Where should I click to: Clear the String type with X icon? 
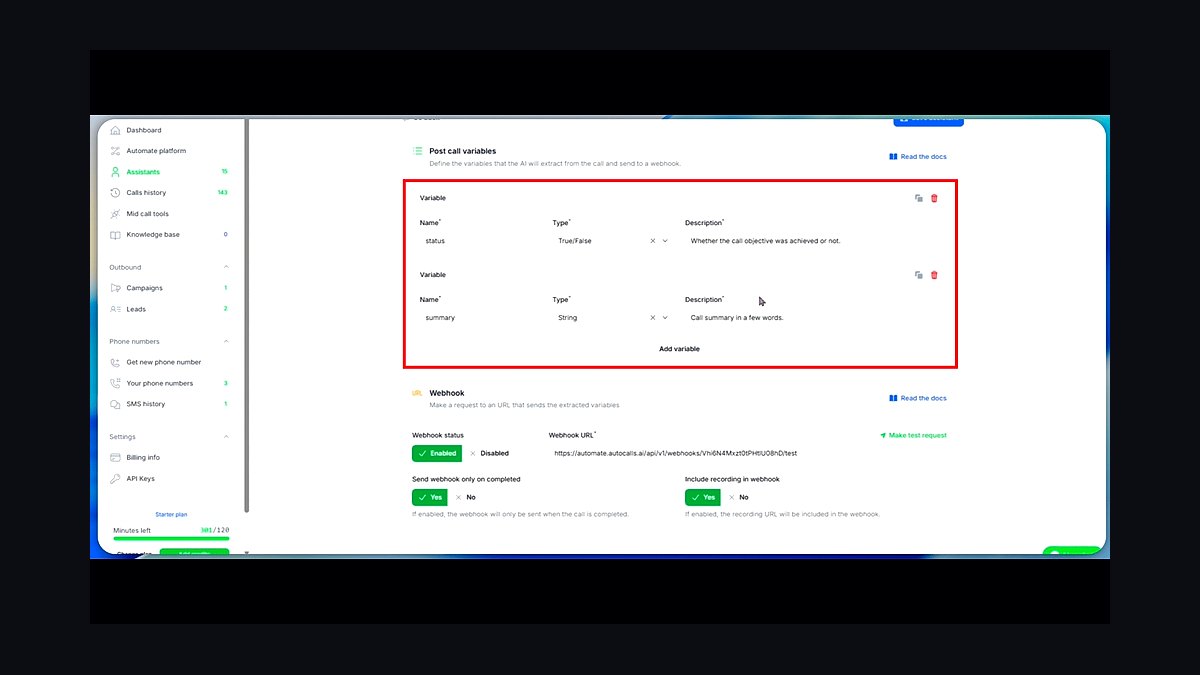tap(653, 318)
